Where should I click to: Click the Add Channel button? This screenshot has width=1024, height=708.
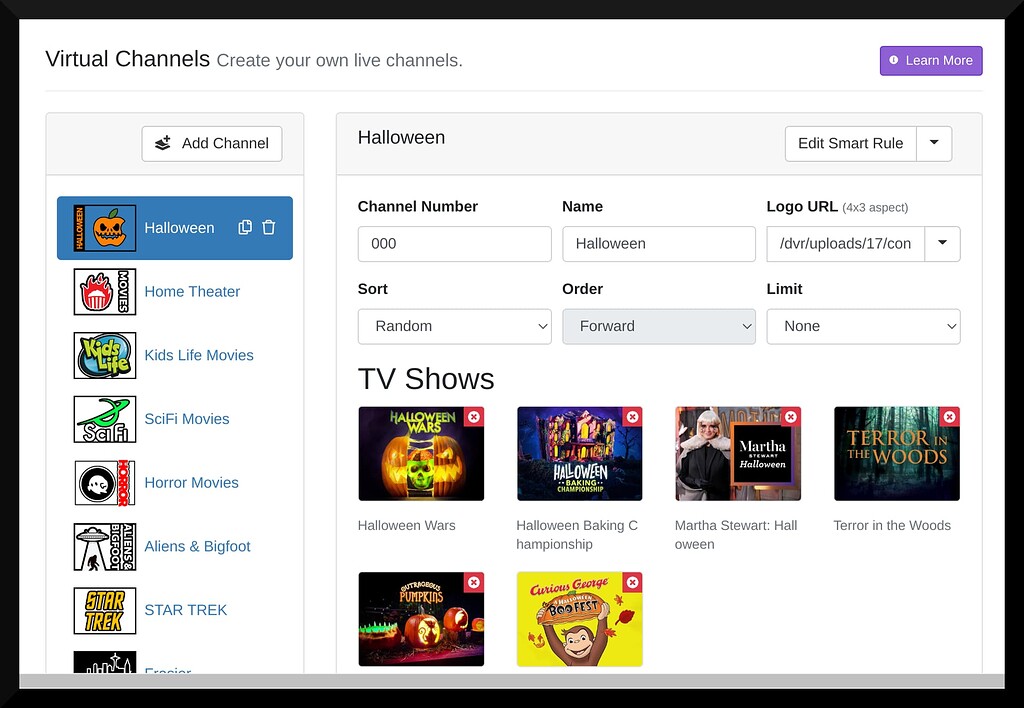pyautogui.click(x=211, y=143)
